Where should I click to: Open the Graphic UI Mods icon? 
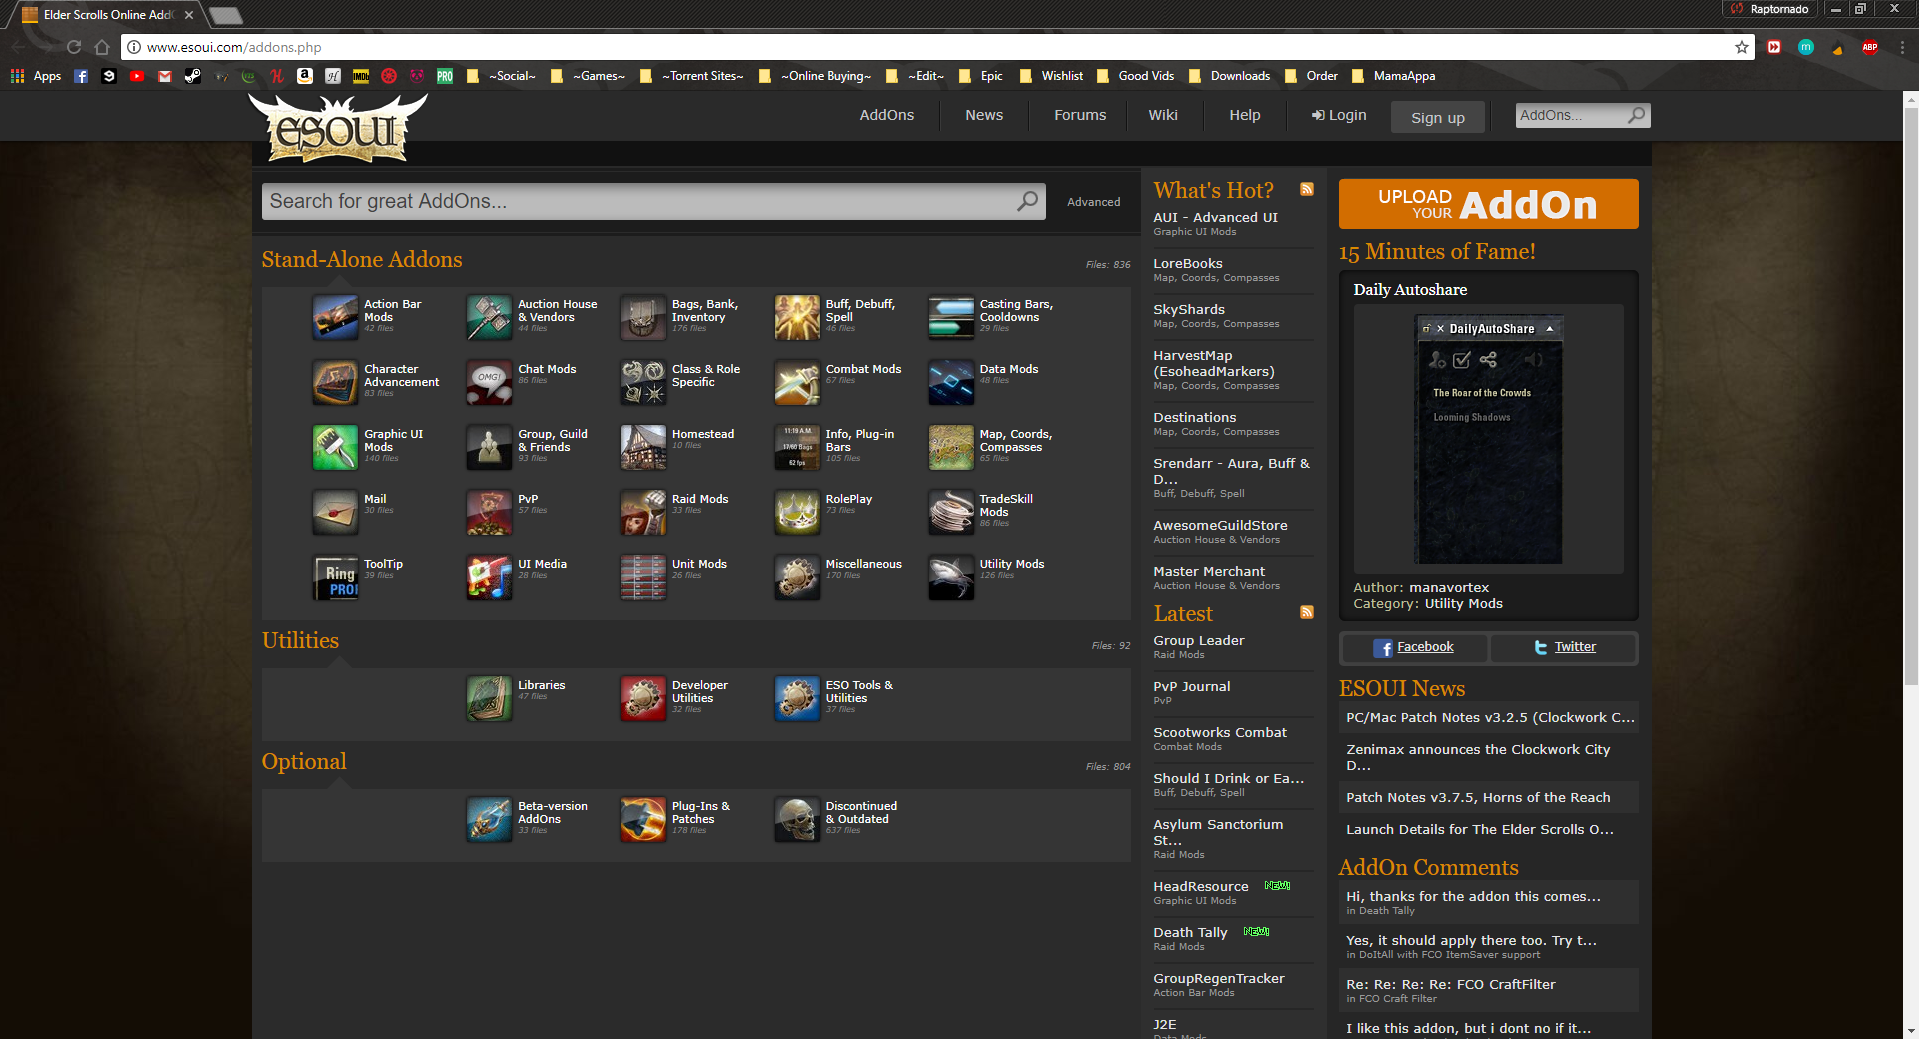335,448
